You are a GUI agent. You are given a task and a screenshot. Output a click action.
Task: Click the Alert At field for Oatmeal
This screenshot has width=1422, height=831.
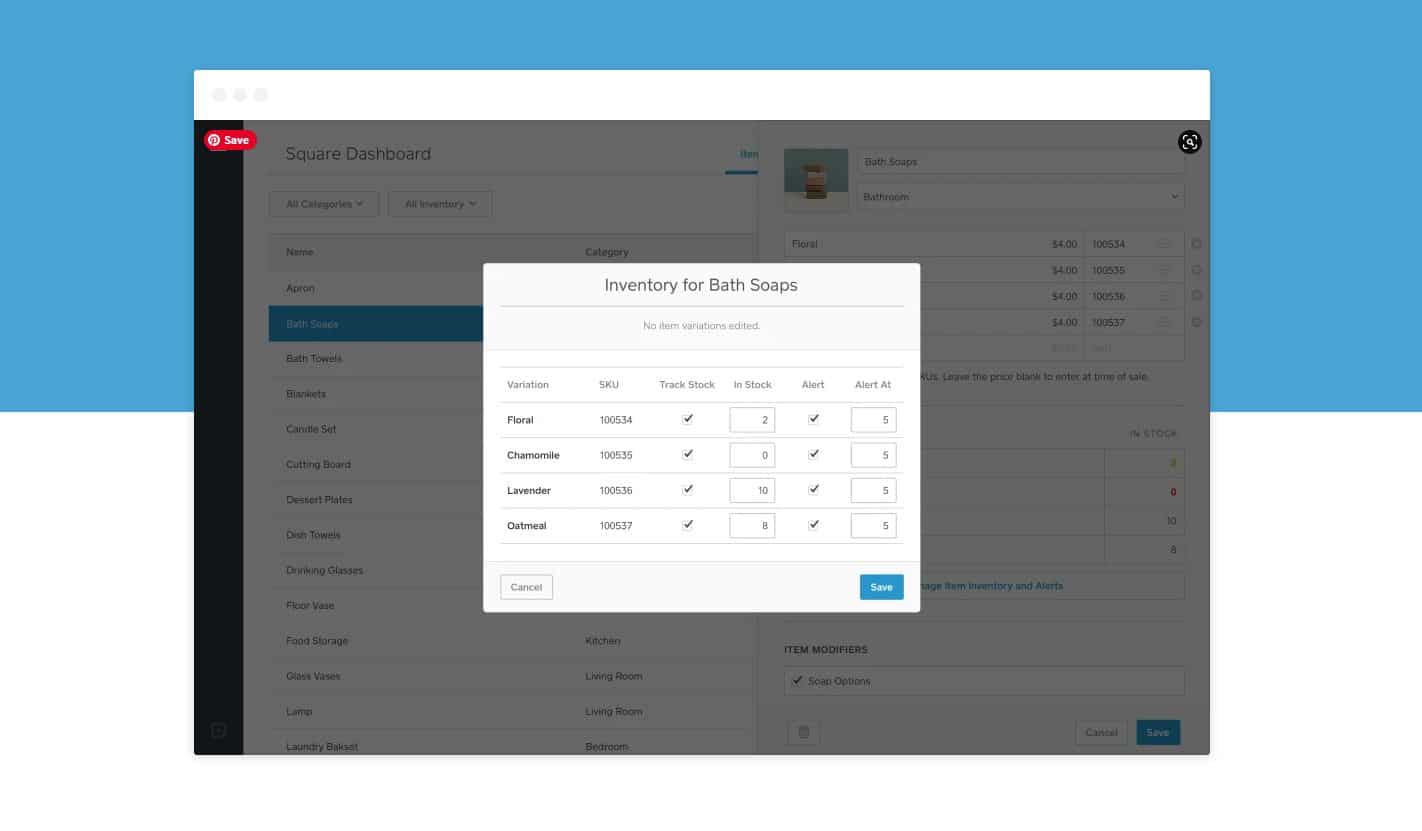pos(873,525)
